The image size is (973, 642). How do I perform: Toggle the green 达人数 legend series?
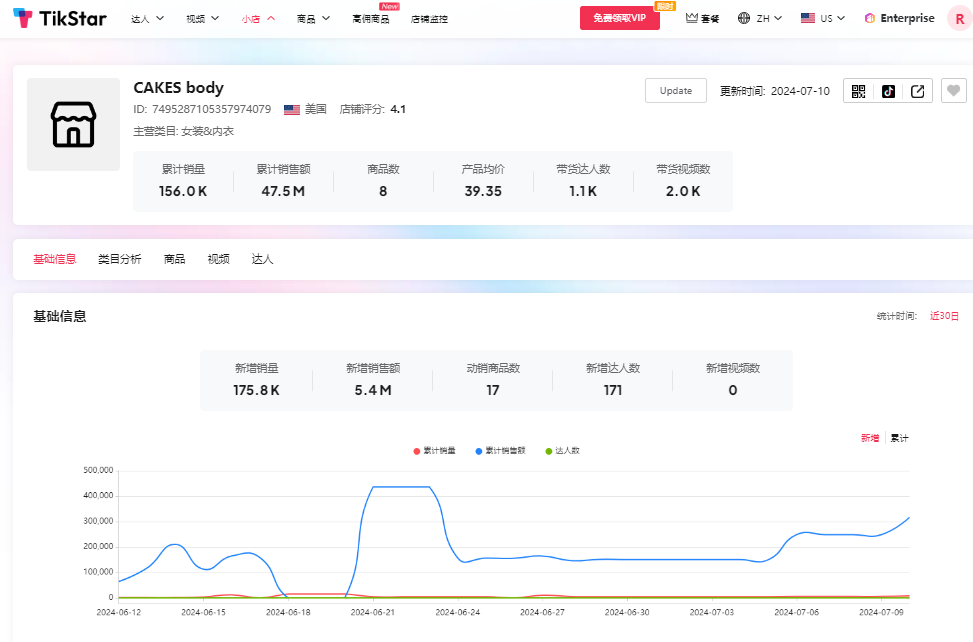(x=562, y=451)
